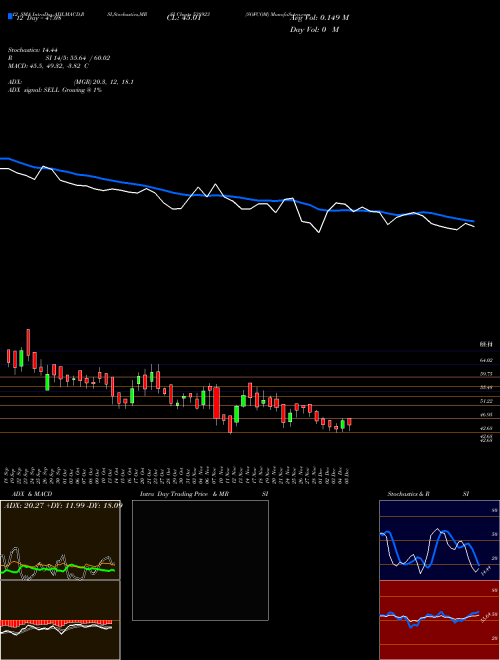Viewport: 500px width, 660px height.
Task: Click the tallest red candlestick near the chart start
Action: click(28, 343)
